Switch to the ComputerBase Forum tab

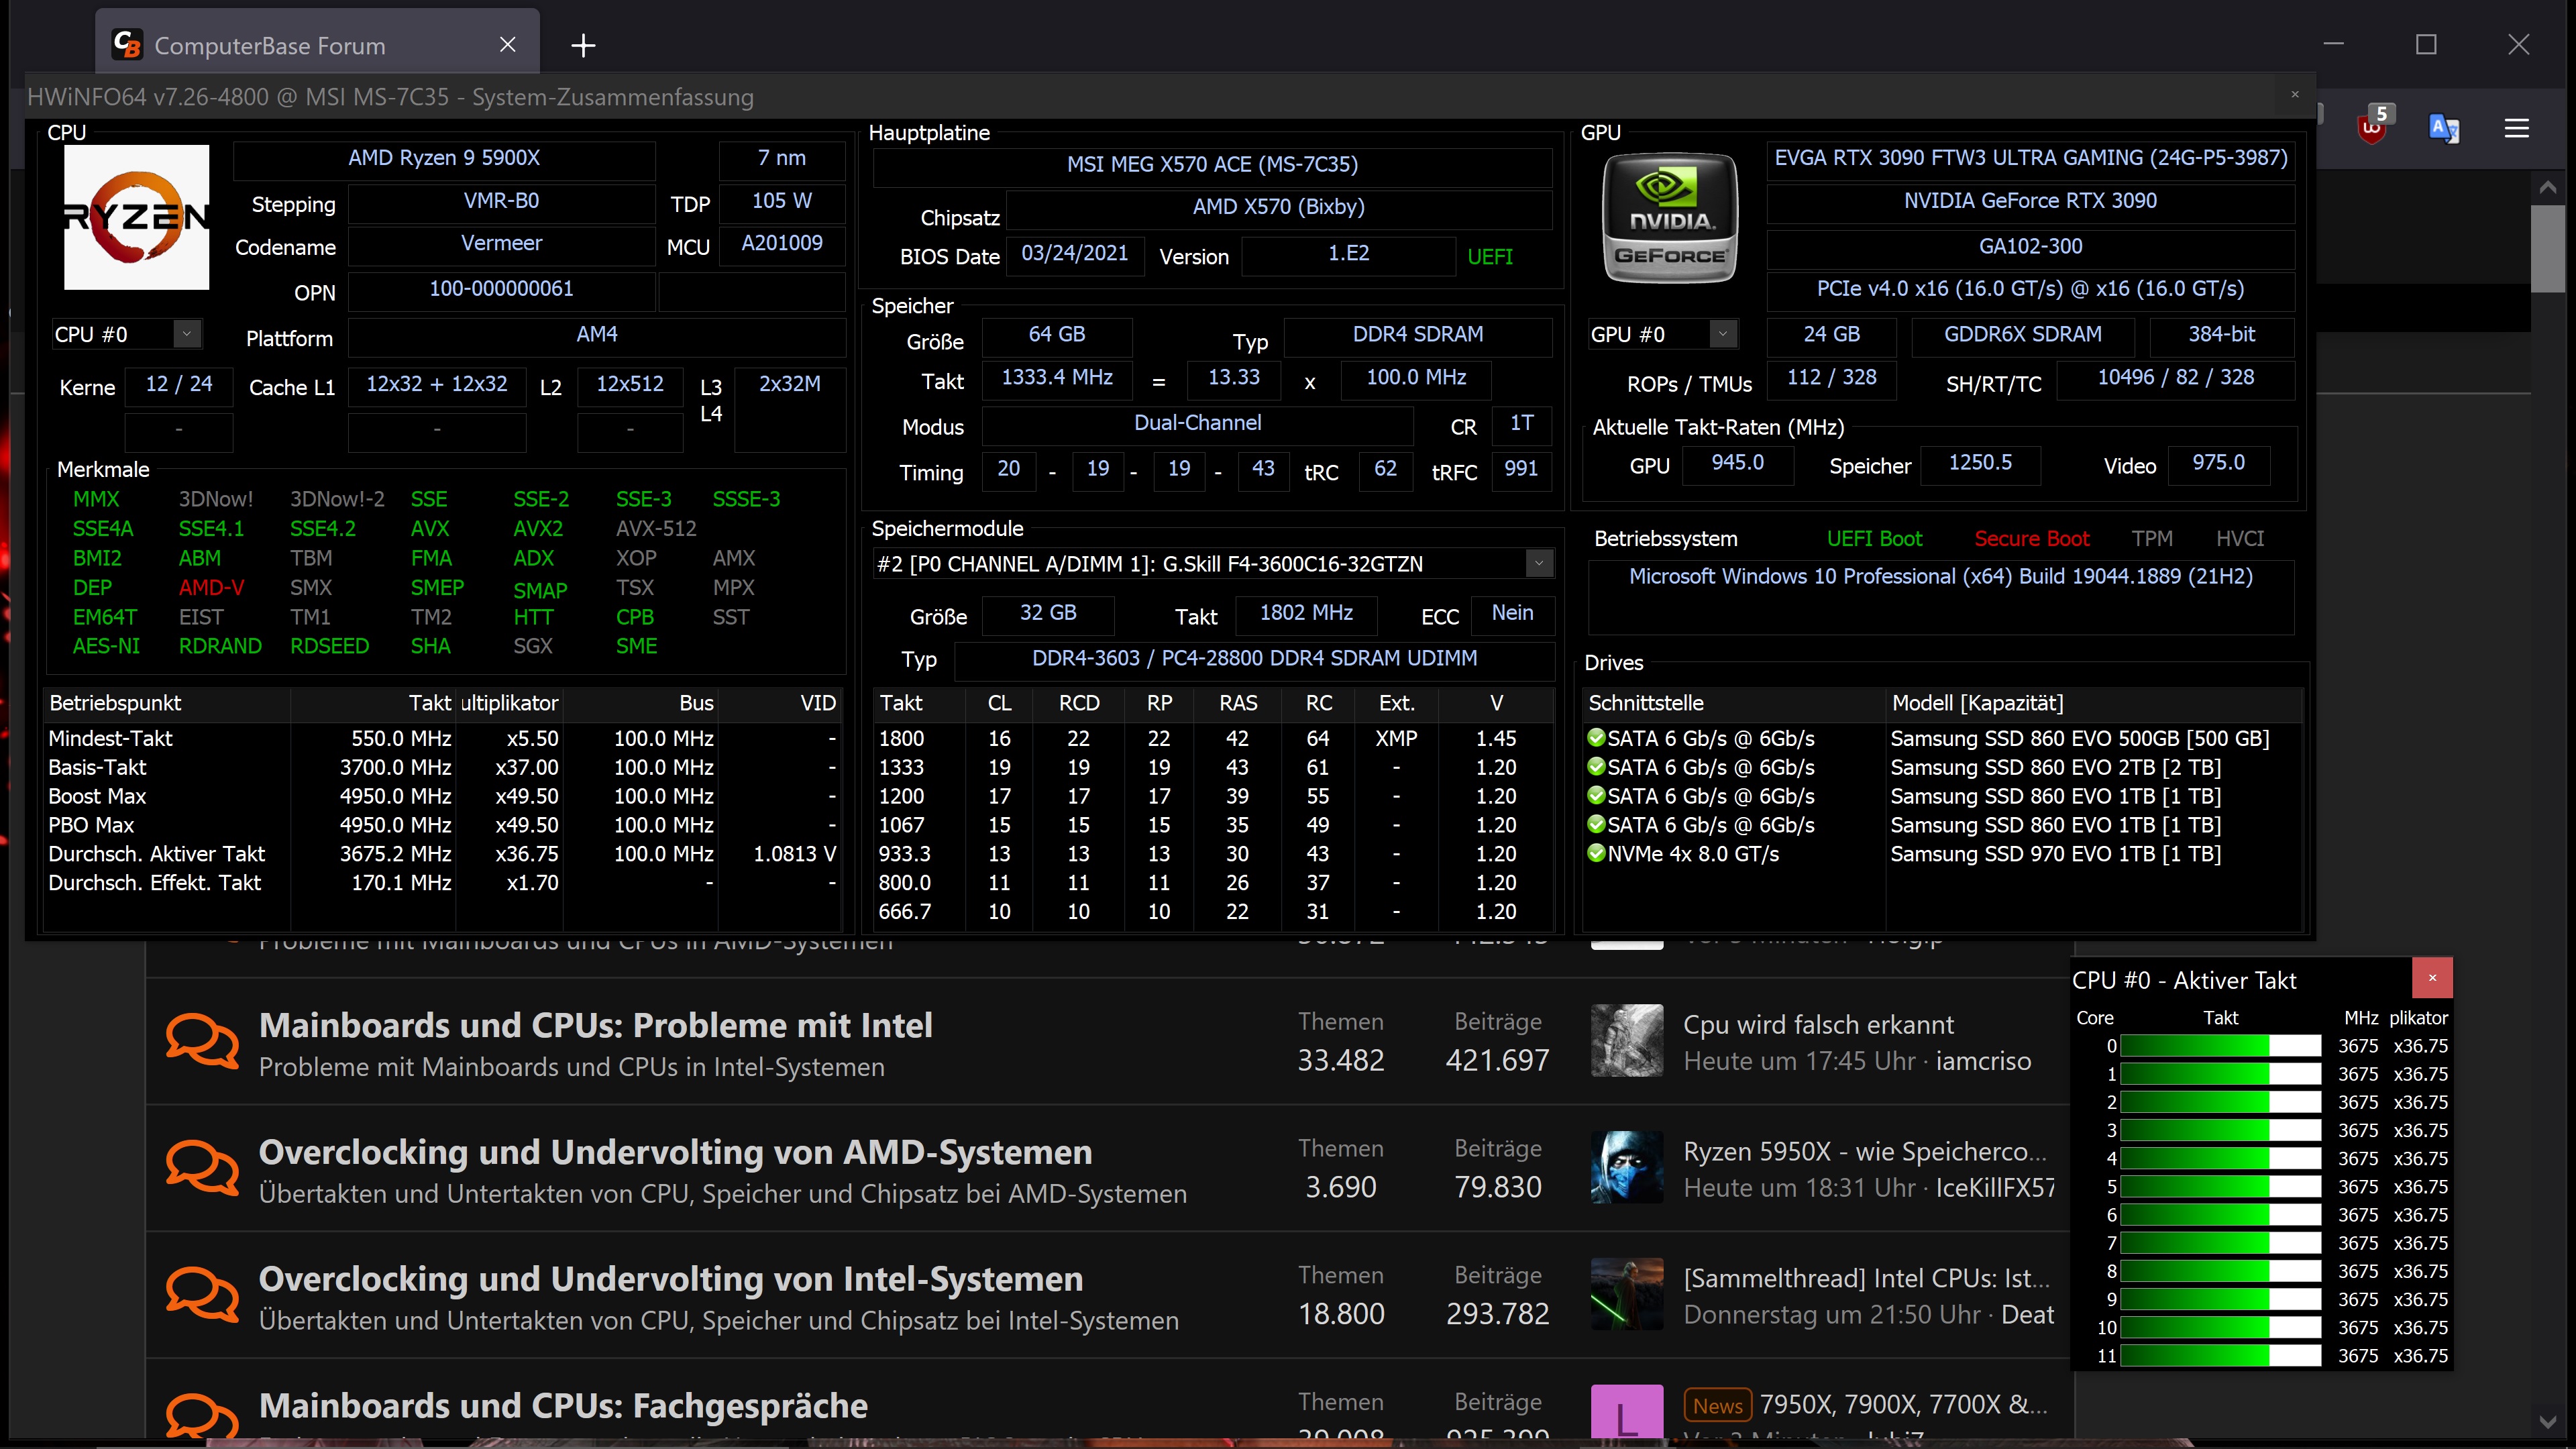tap(270, 46)
